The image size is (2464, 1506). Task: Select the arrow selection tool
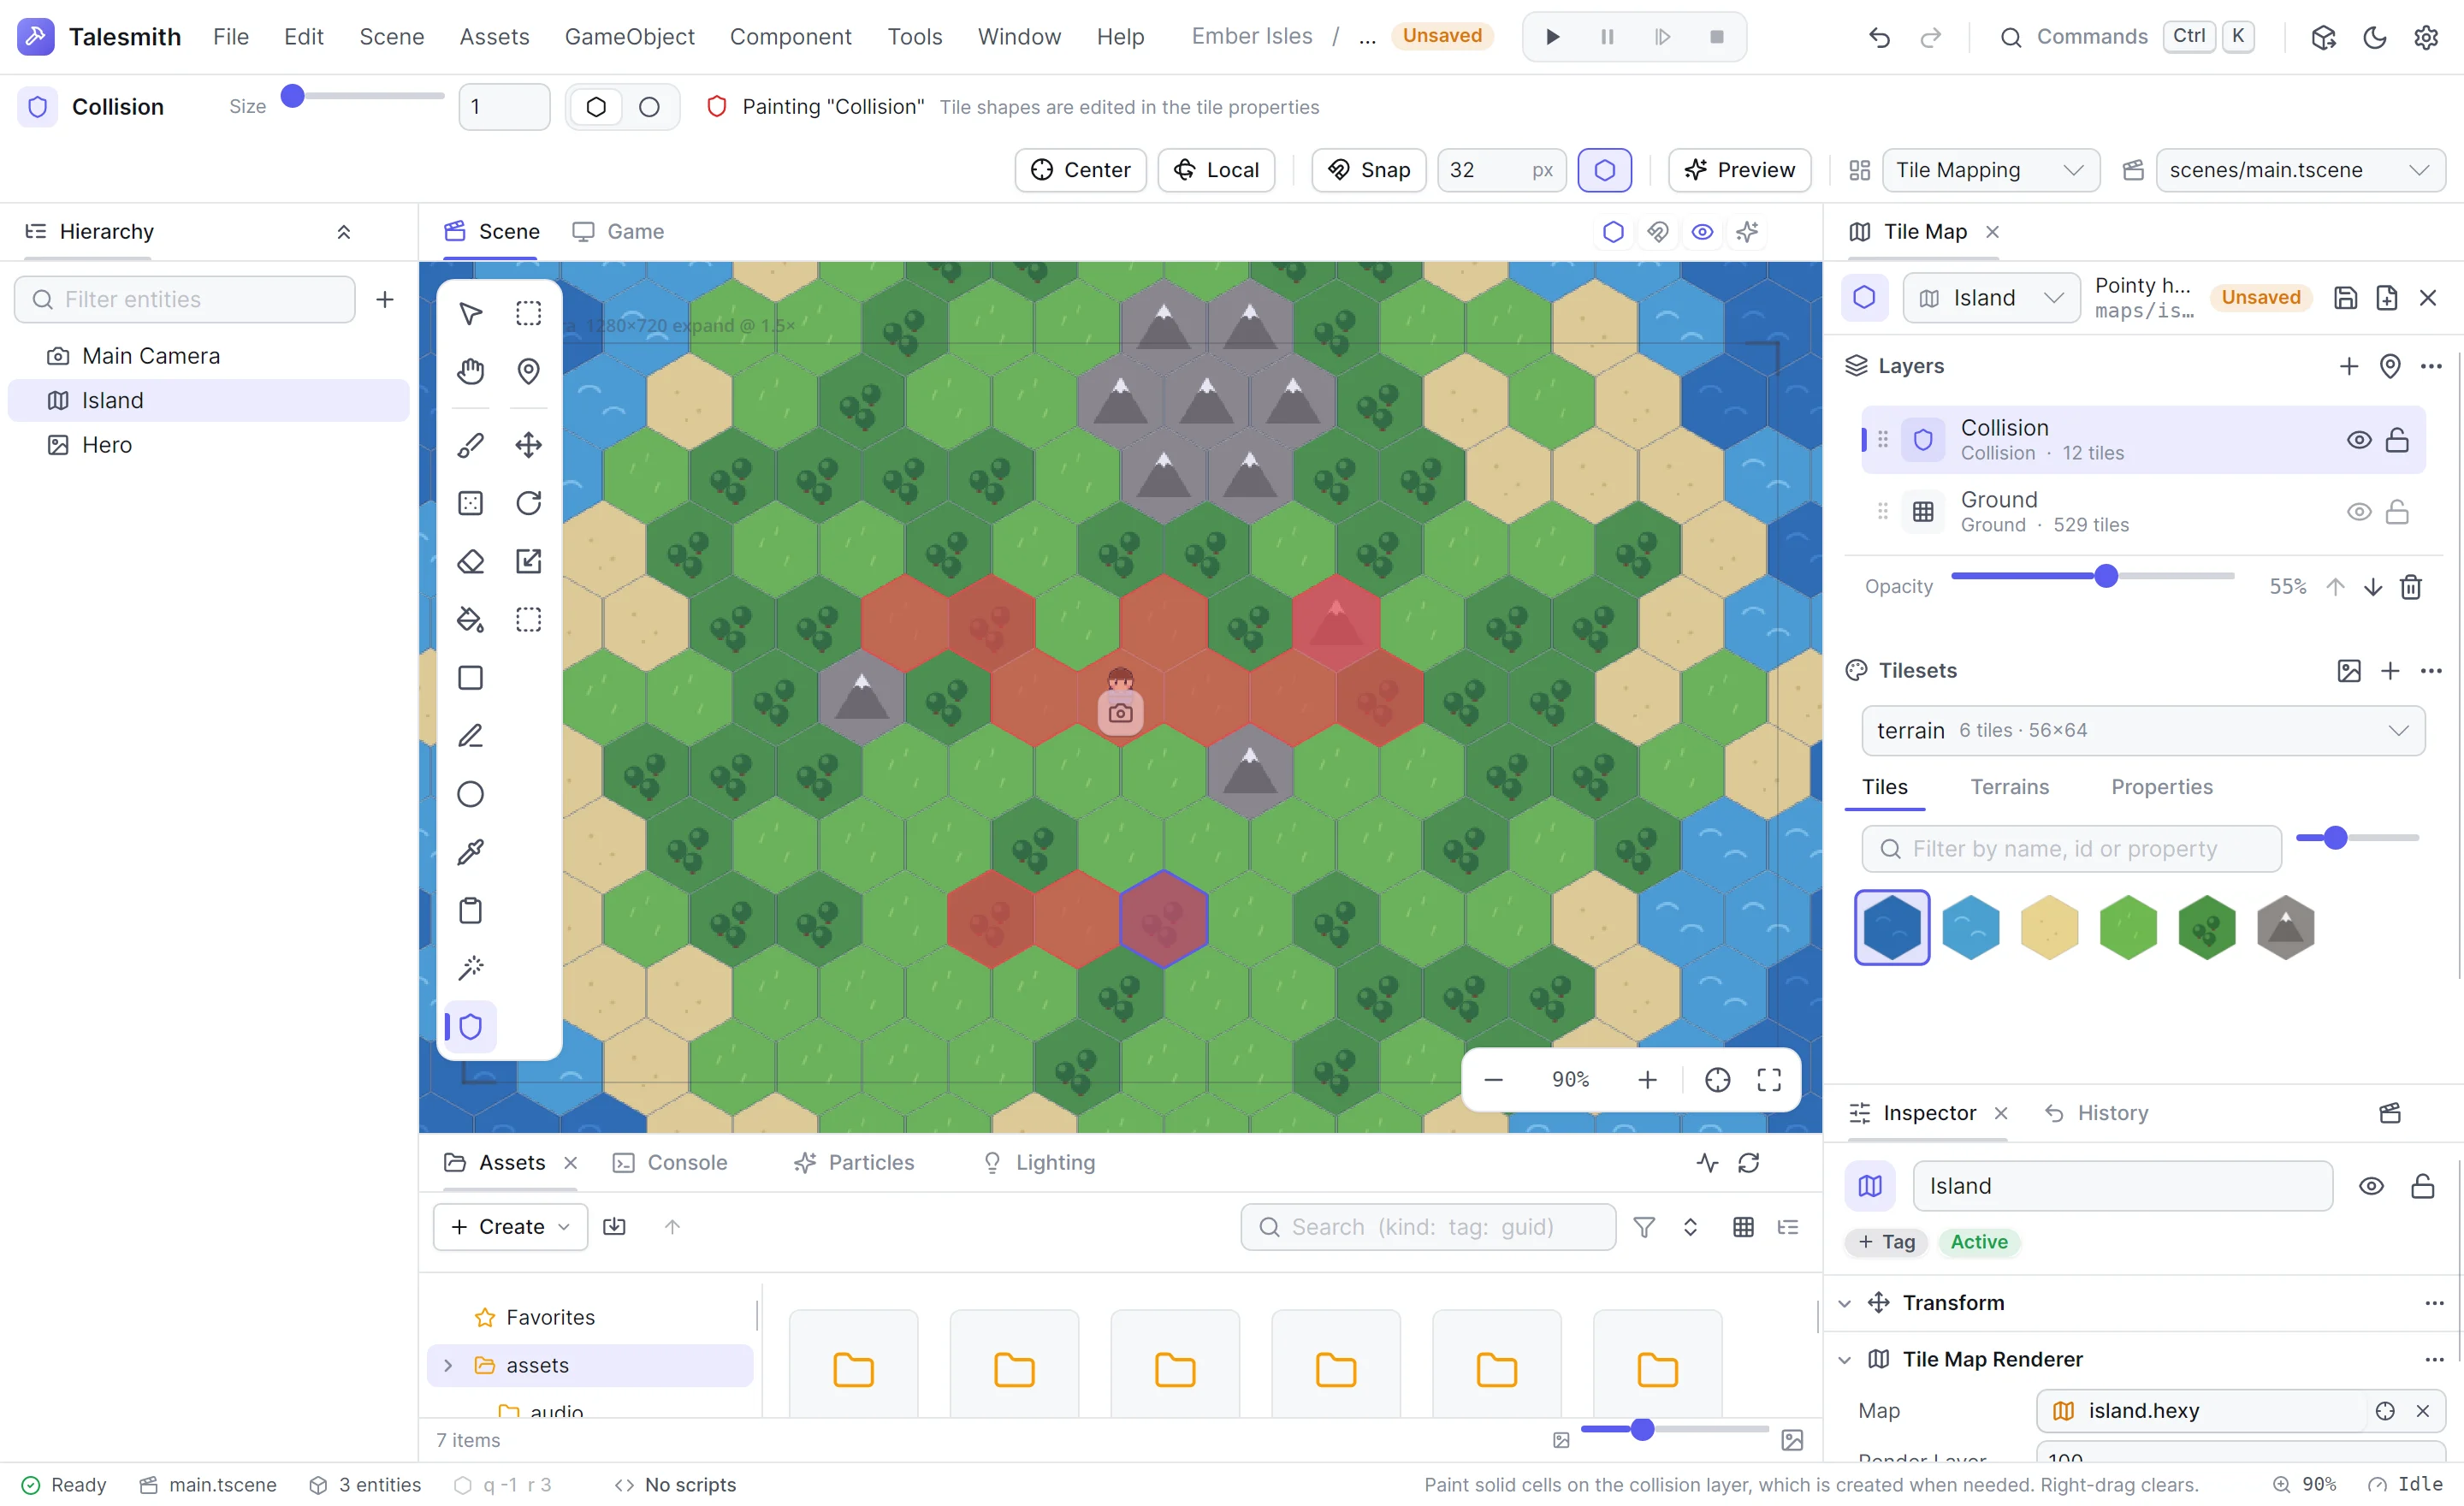pyautogui.click(x=470, y=313)
